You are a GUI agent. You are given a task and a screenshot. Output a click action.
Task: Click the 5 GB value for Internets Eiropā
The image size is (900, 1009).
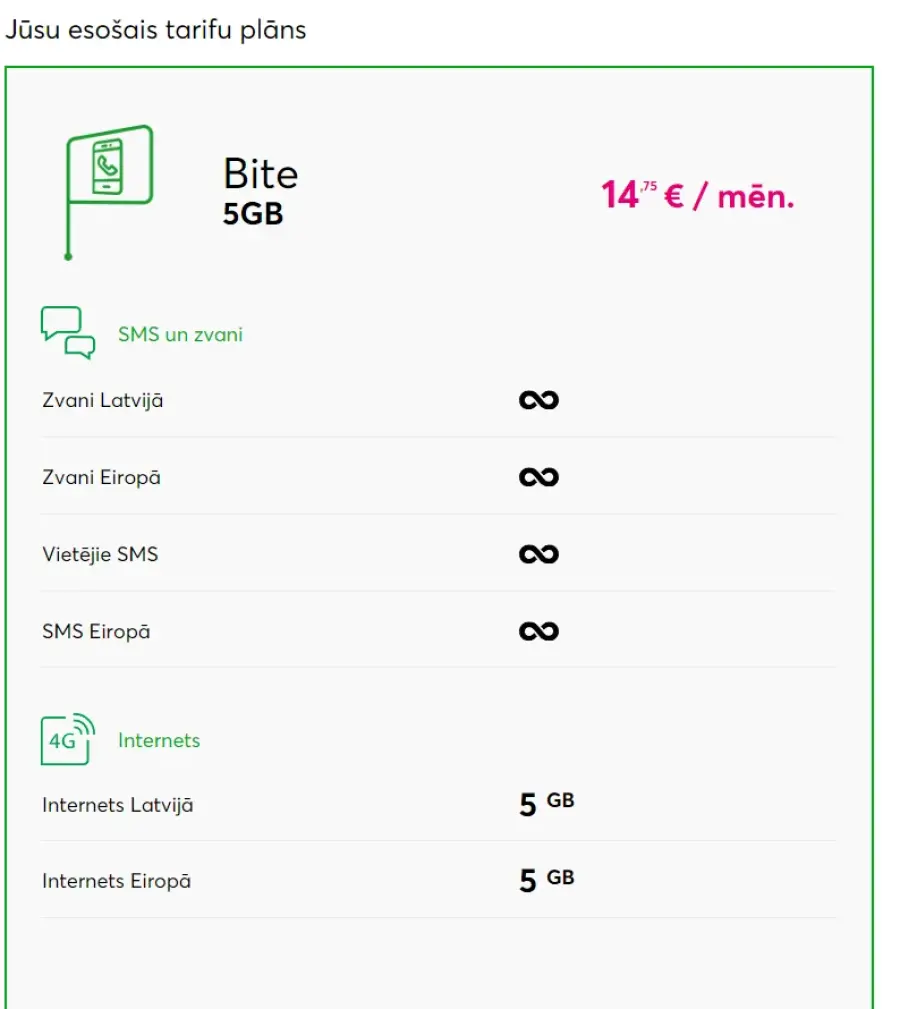[547, 880]
